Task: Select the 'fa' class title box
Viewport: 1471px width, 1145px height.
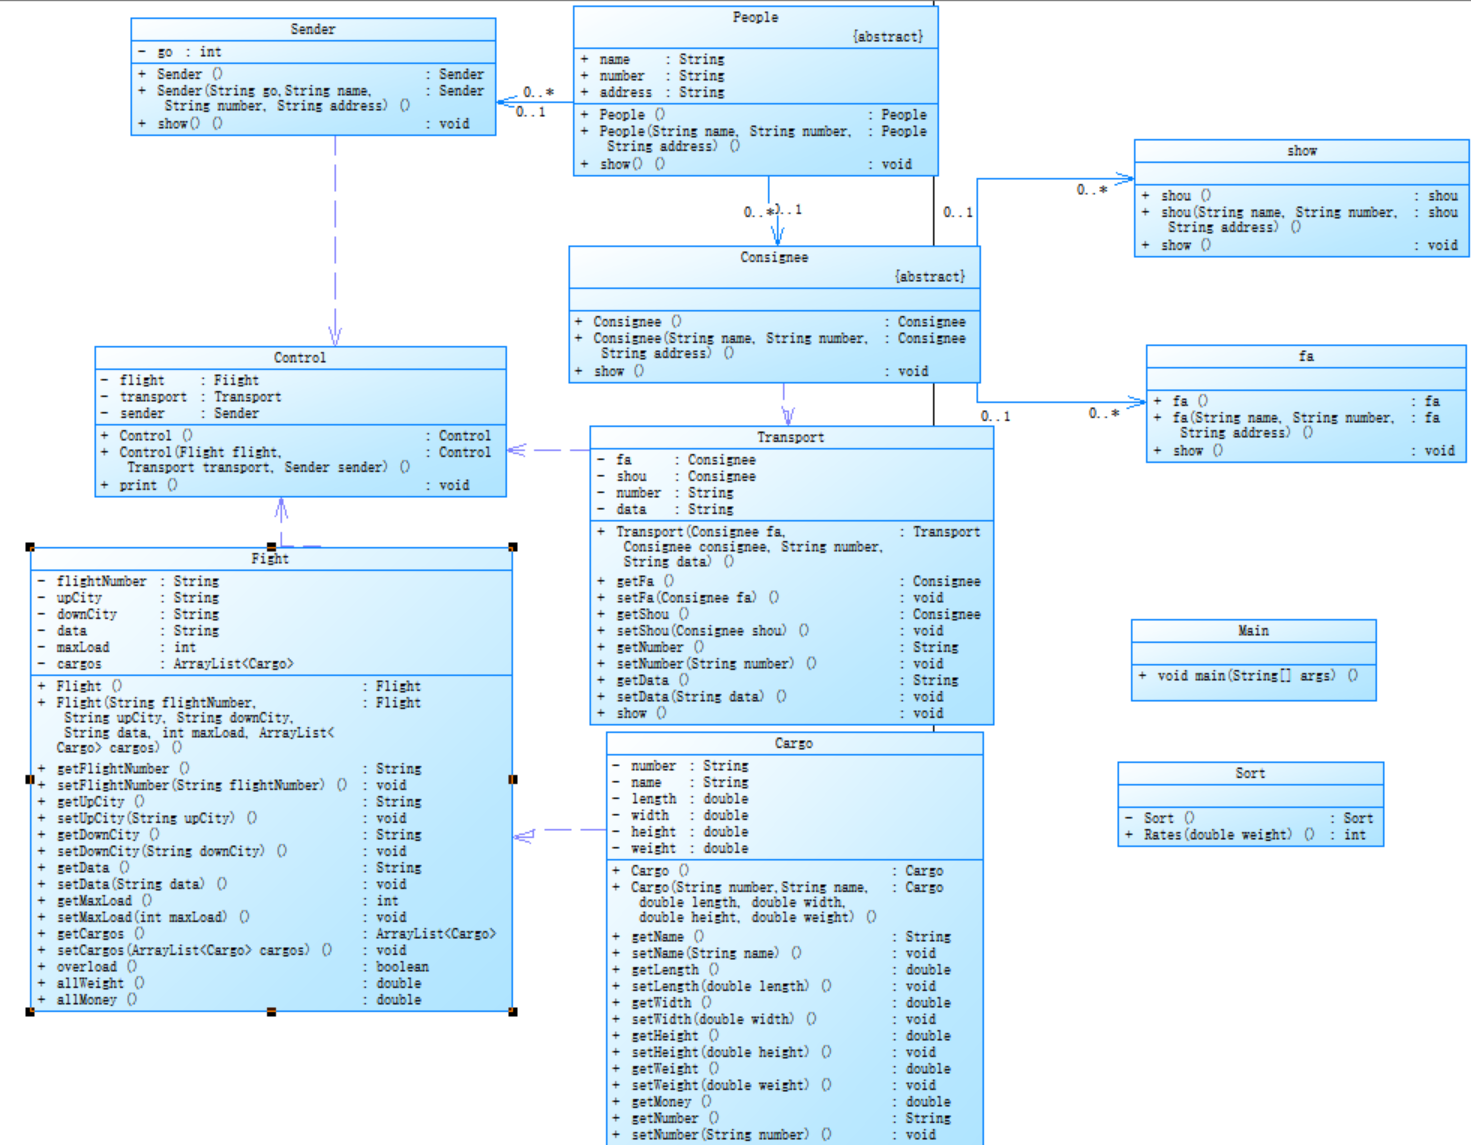Action: point(1306,356)
